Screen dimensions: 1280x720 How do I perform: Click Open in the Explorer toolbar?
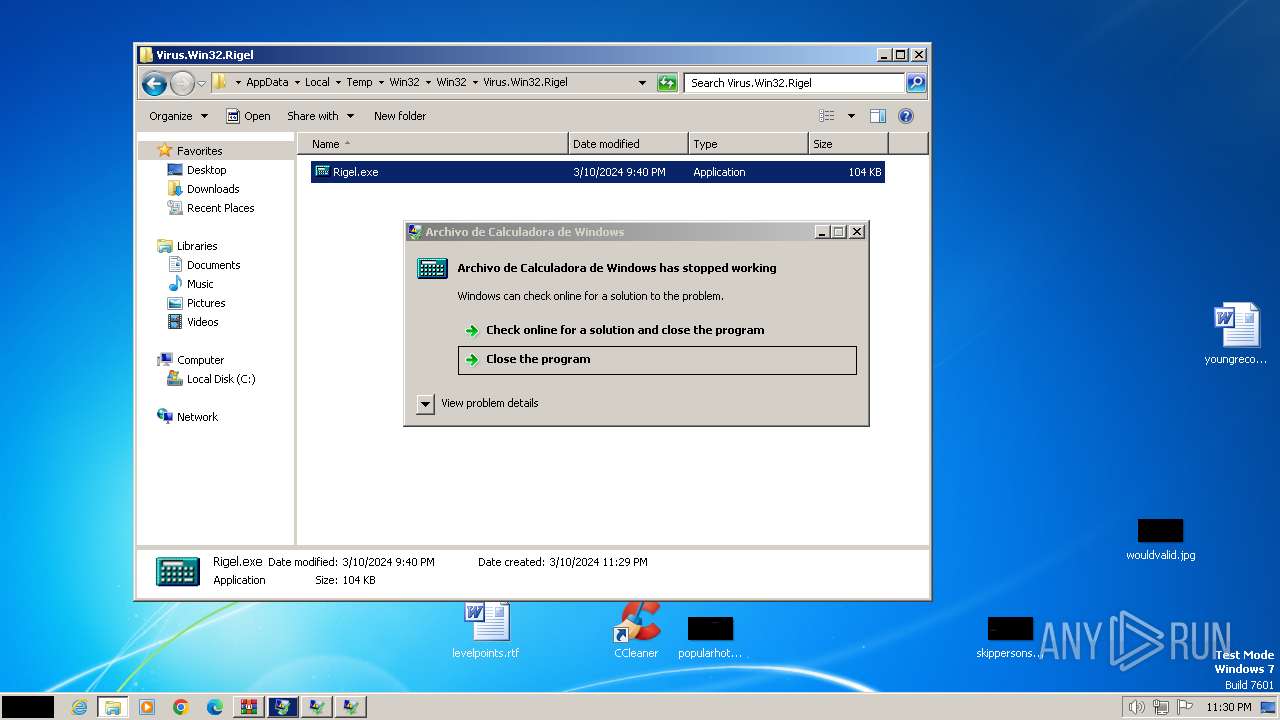[x=248, y=116]
